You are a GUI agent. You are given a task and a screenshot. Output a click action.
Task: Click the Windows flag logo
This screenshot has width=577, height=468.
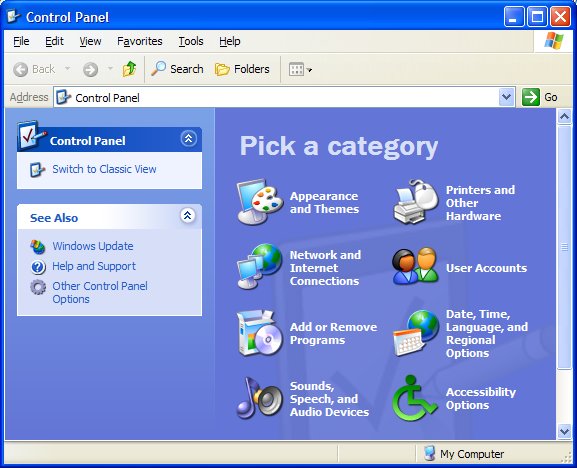click(554, 40)
